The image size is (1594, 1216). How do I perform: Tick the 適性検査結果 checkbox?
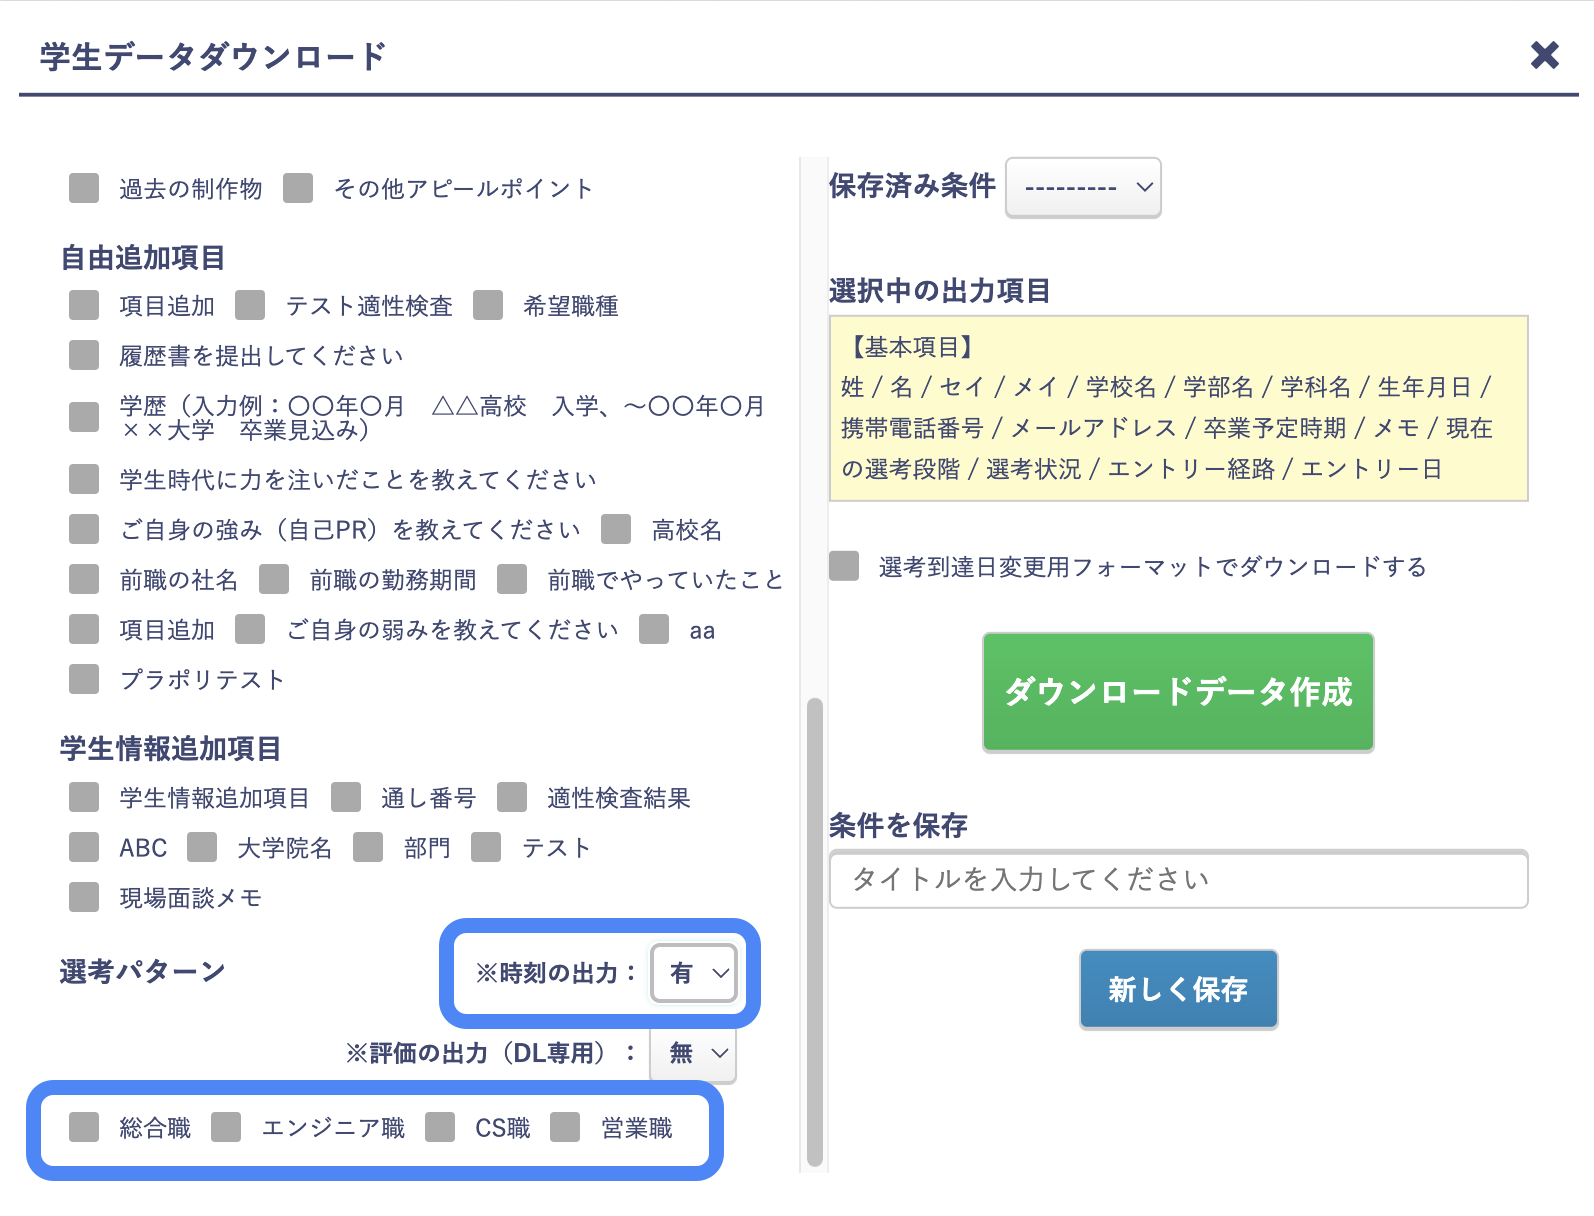tap(512, 797)
